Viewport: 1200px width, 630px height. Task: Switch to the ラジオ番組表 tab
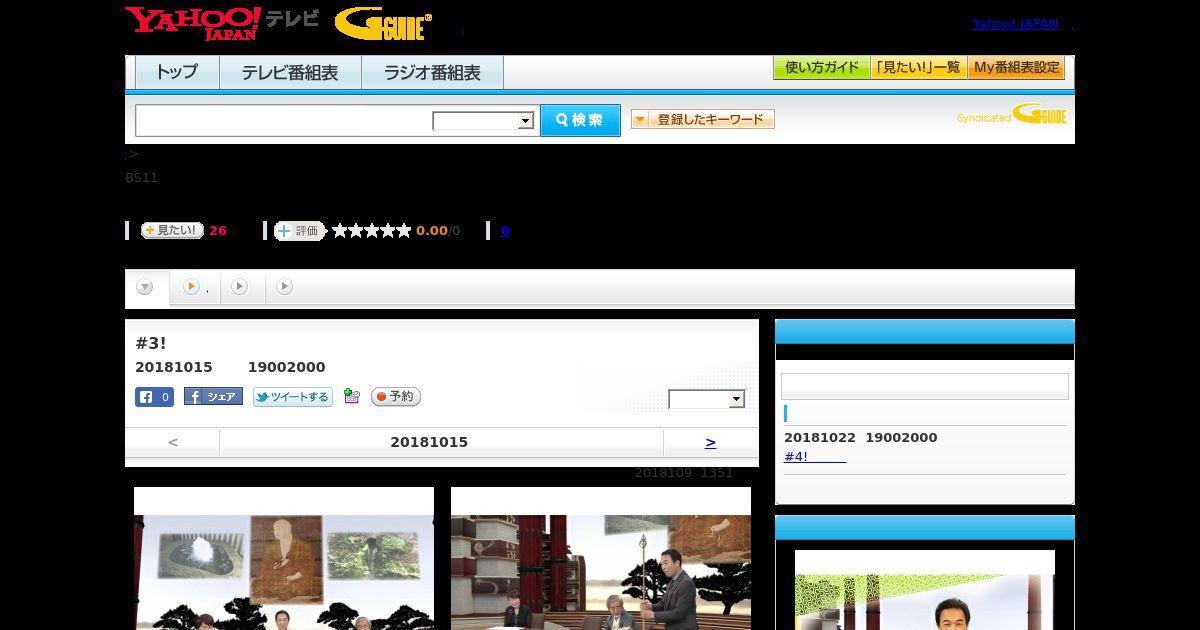click(432, 73)
